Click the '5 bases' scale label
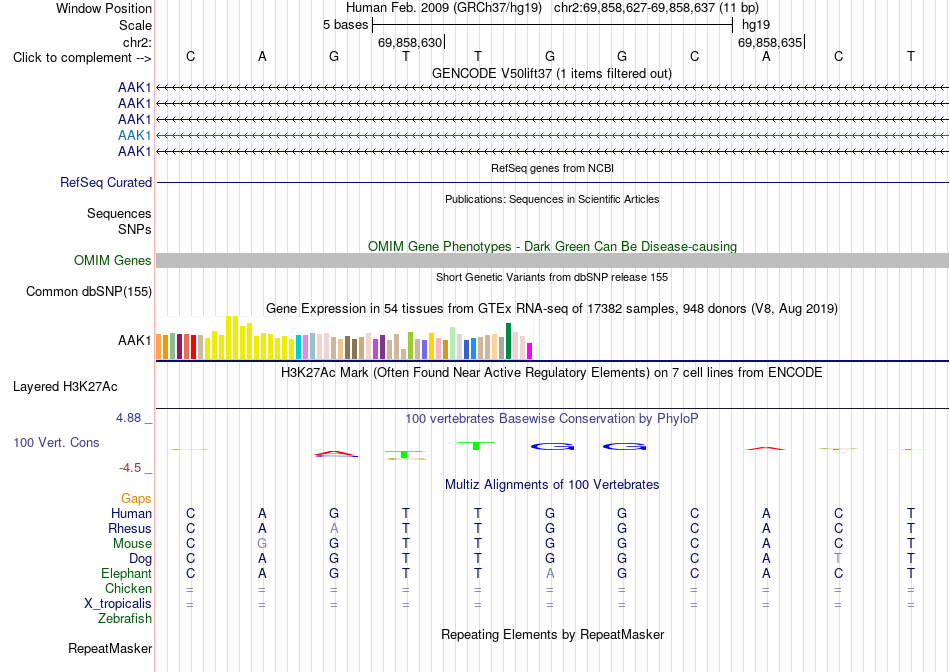This screenshot has height=672, width=950. pyautogui.click(x=345, y=25)
